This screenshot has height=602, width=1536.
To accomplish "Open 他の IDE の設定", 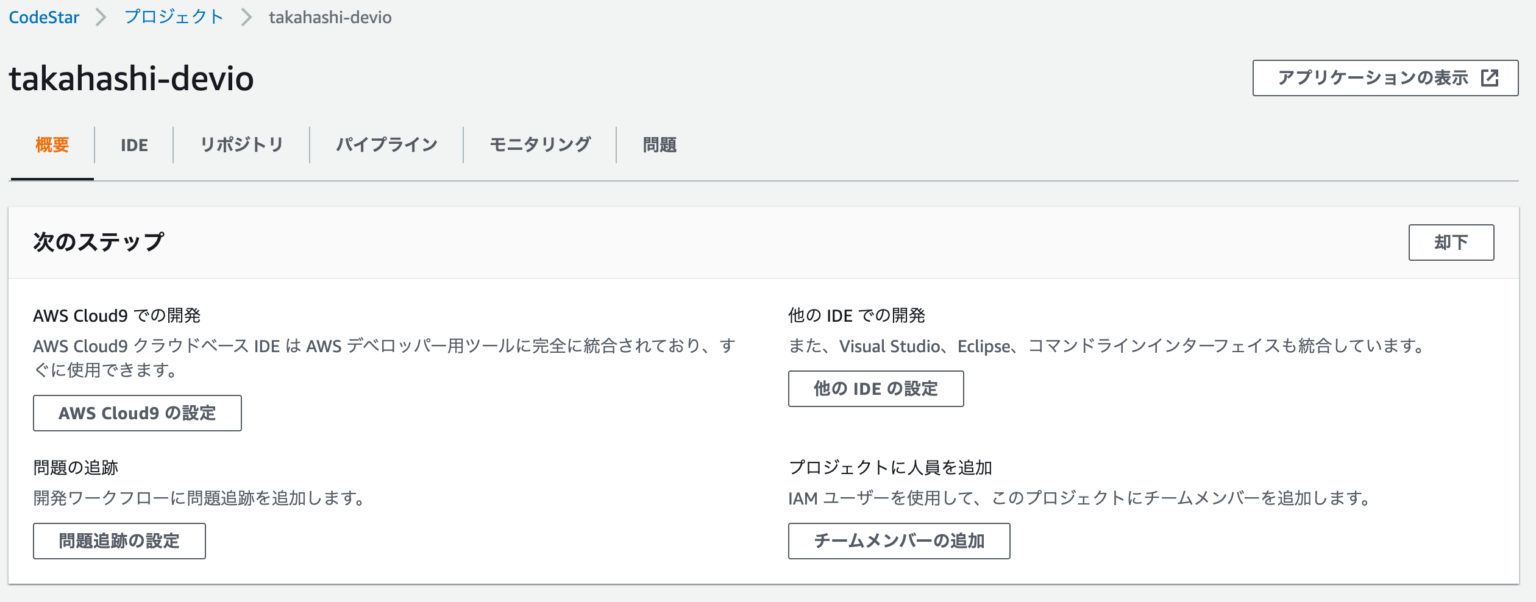I will 875,388.
